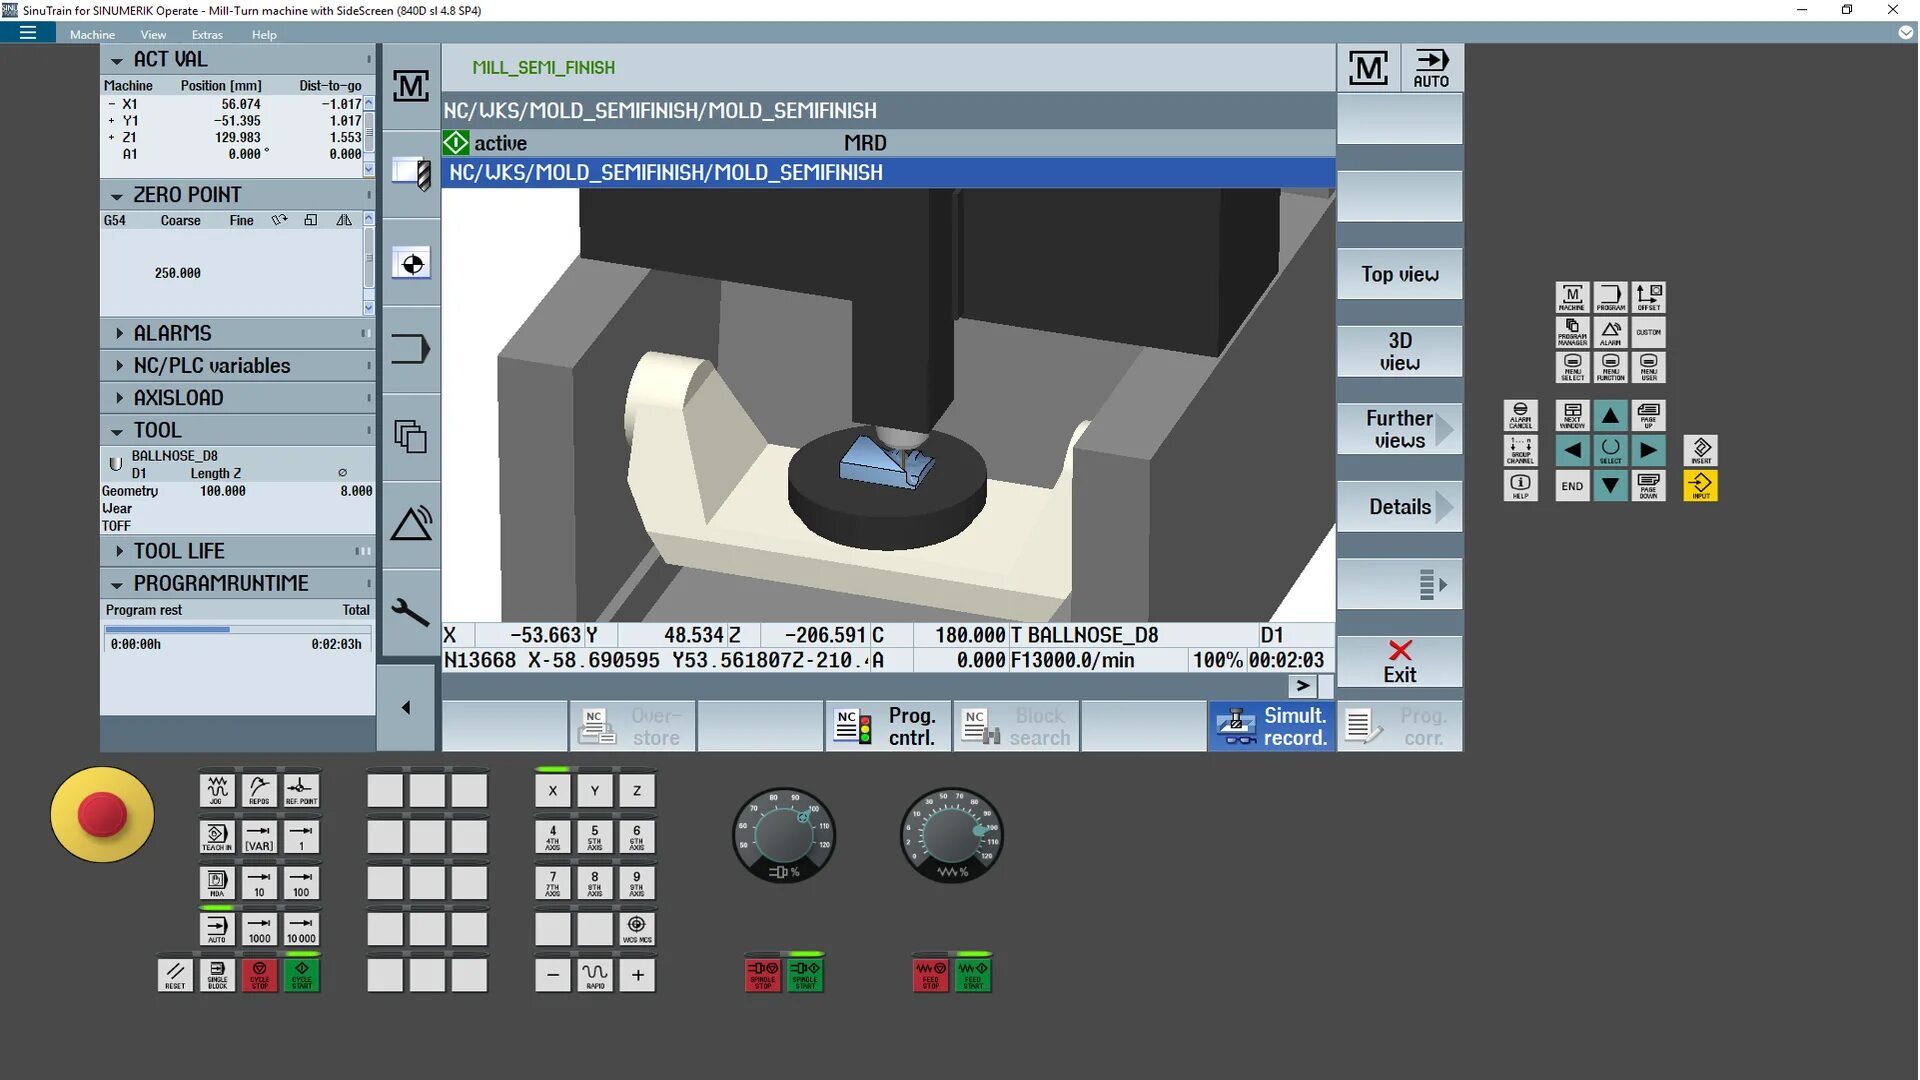1920x1080 pixels.
Task: Click the ALARM CANCEL key
Action: click(x=1520, y=415)
